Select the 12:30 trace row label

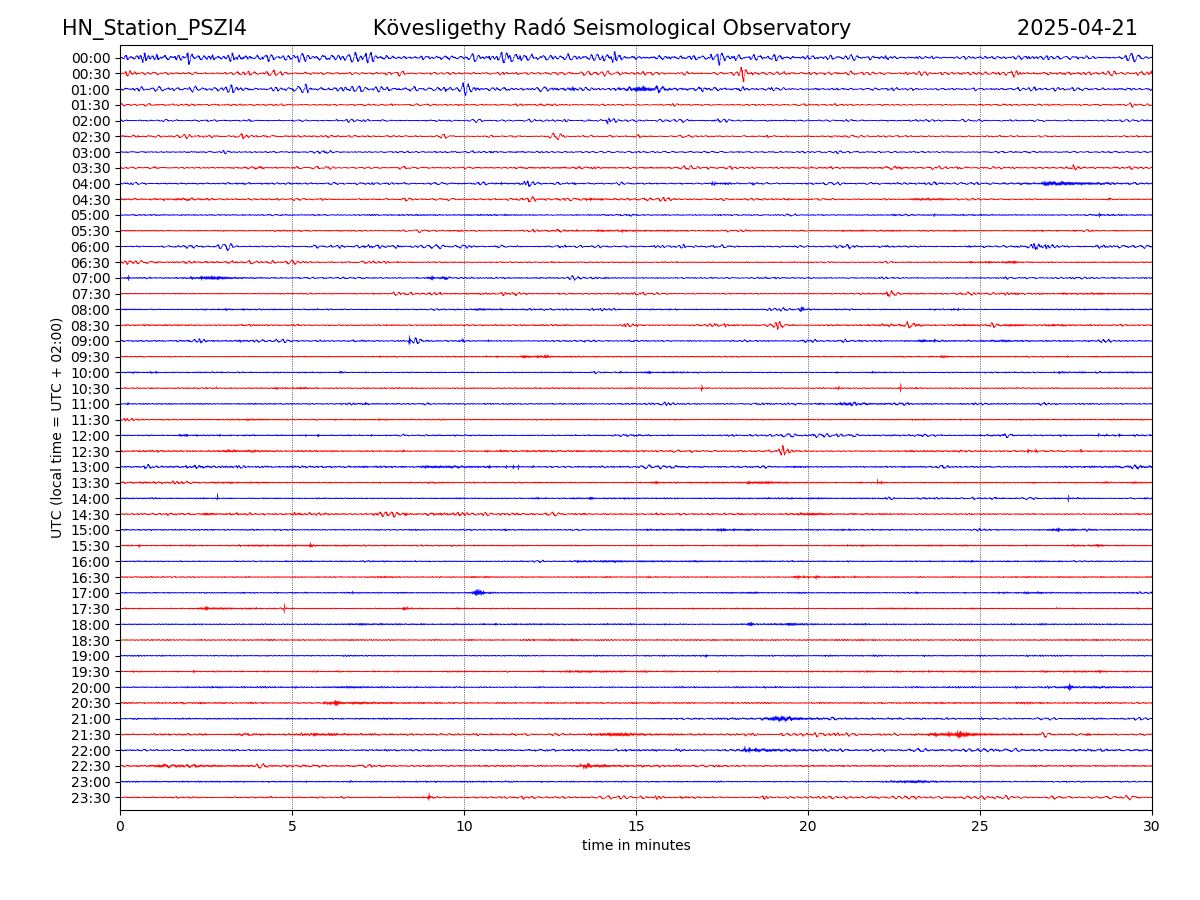[x=90, y=452]
